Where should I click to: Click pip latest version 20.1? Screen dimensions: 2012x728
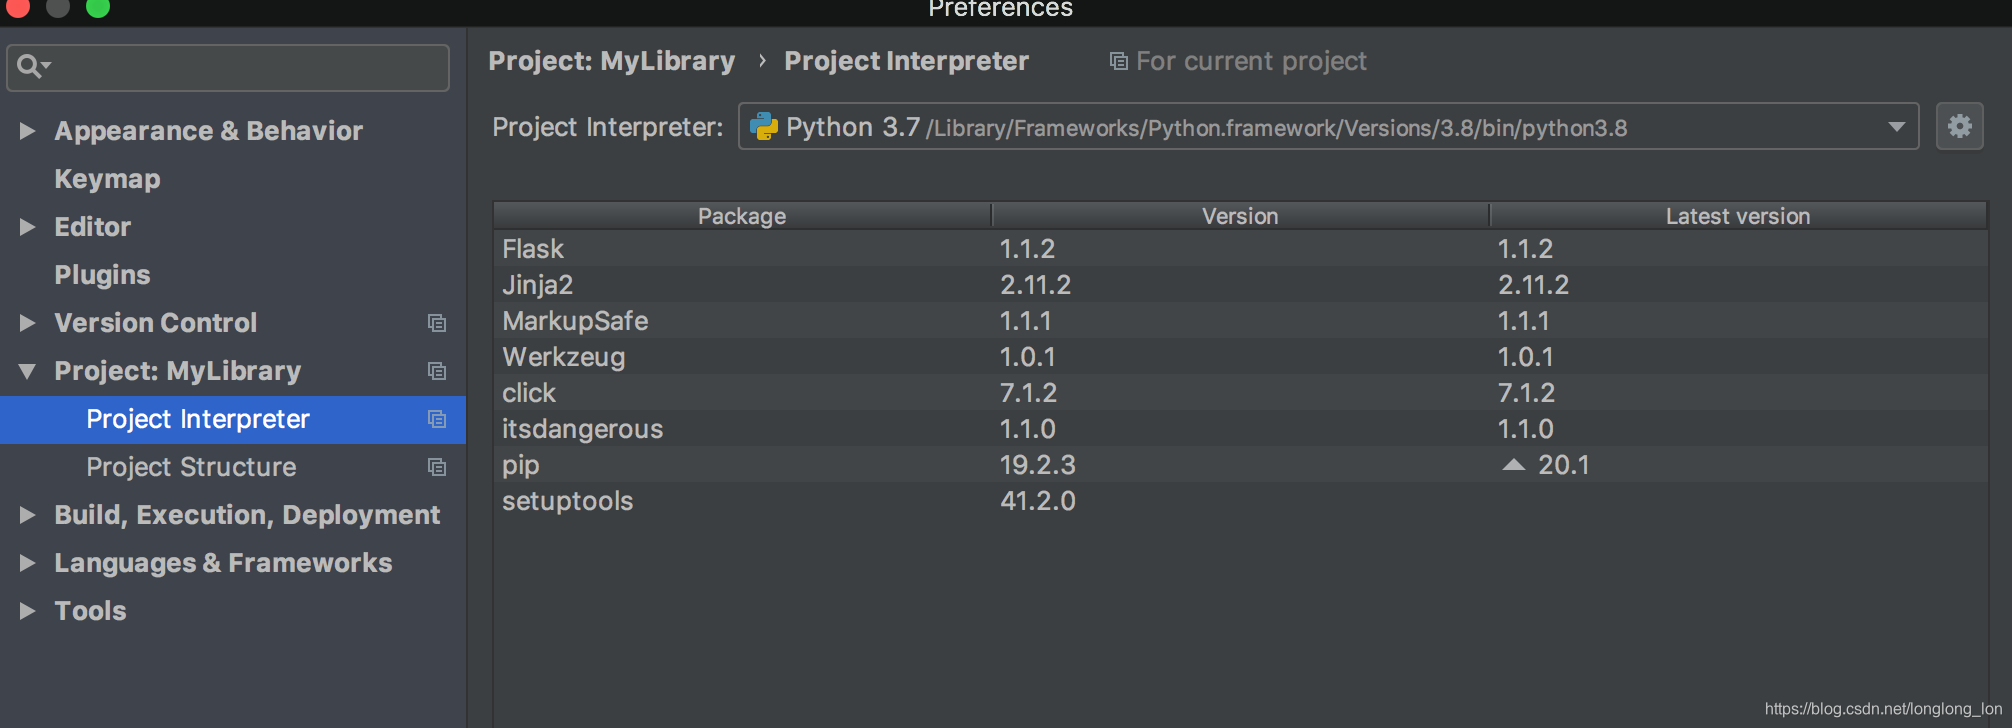(x=1564, y=465)
